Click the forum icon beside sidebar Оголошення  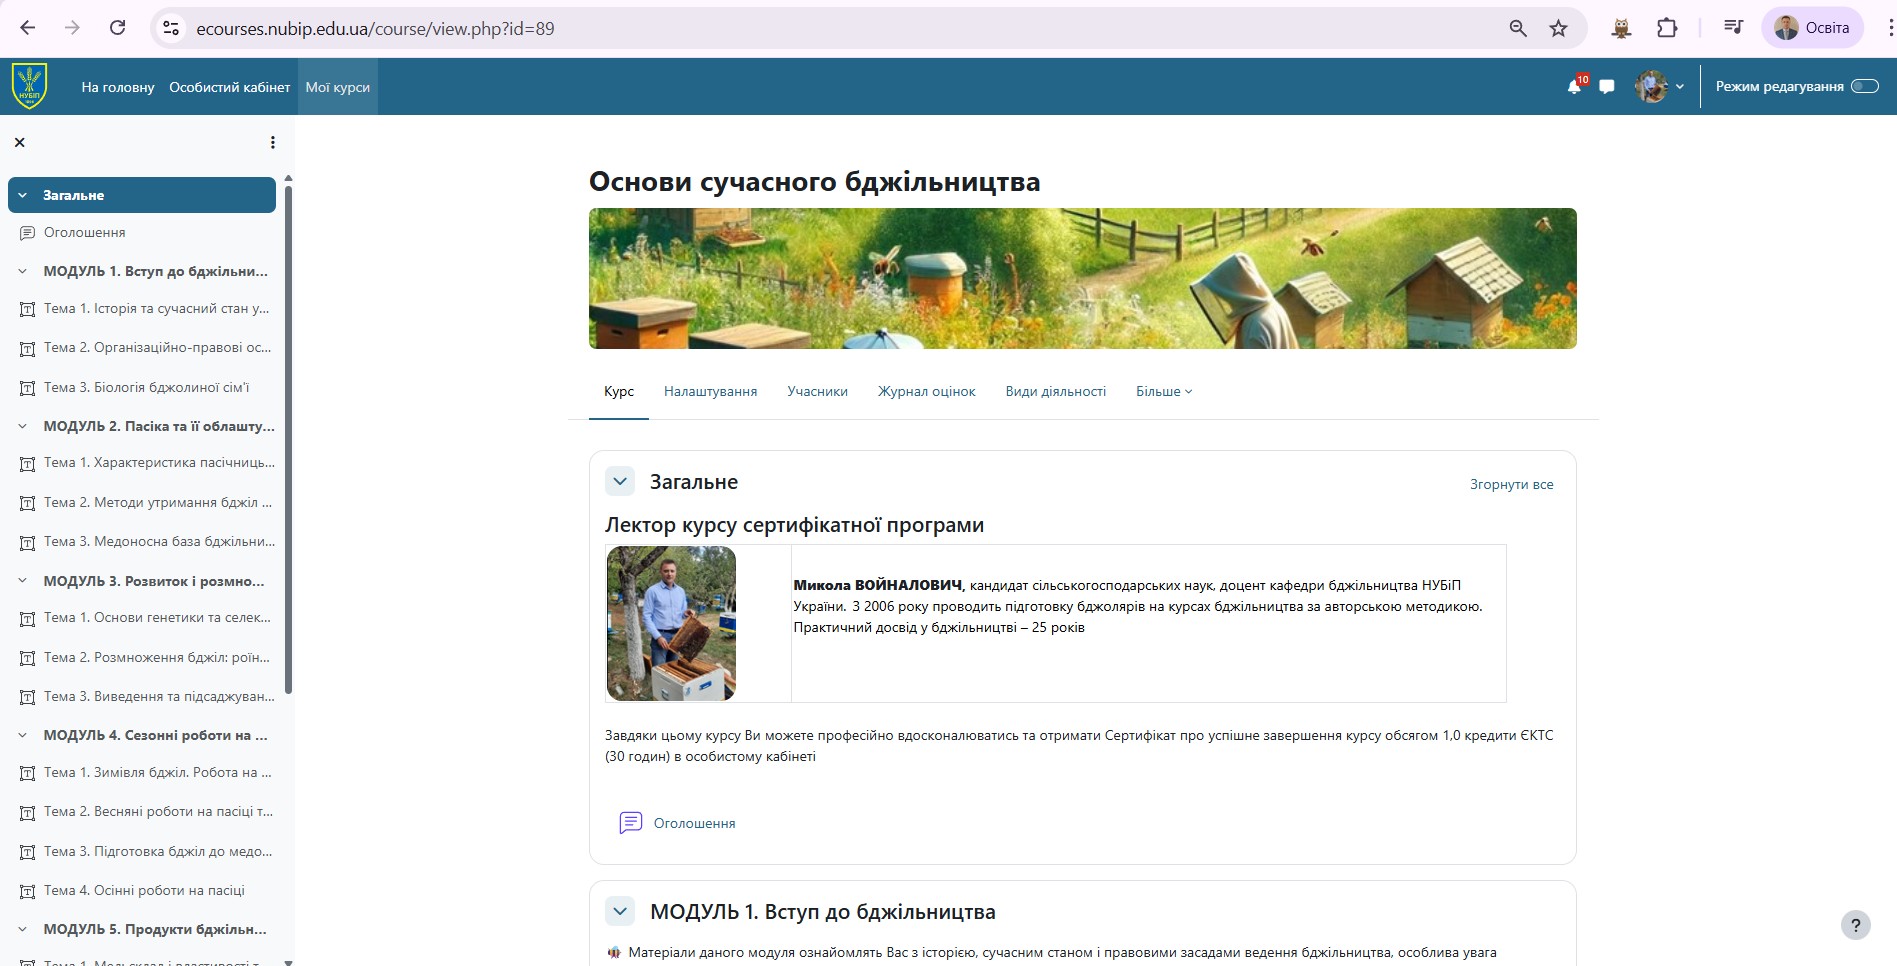28,232
